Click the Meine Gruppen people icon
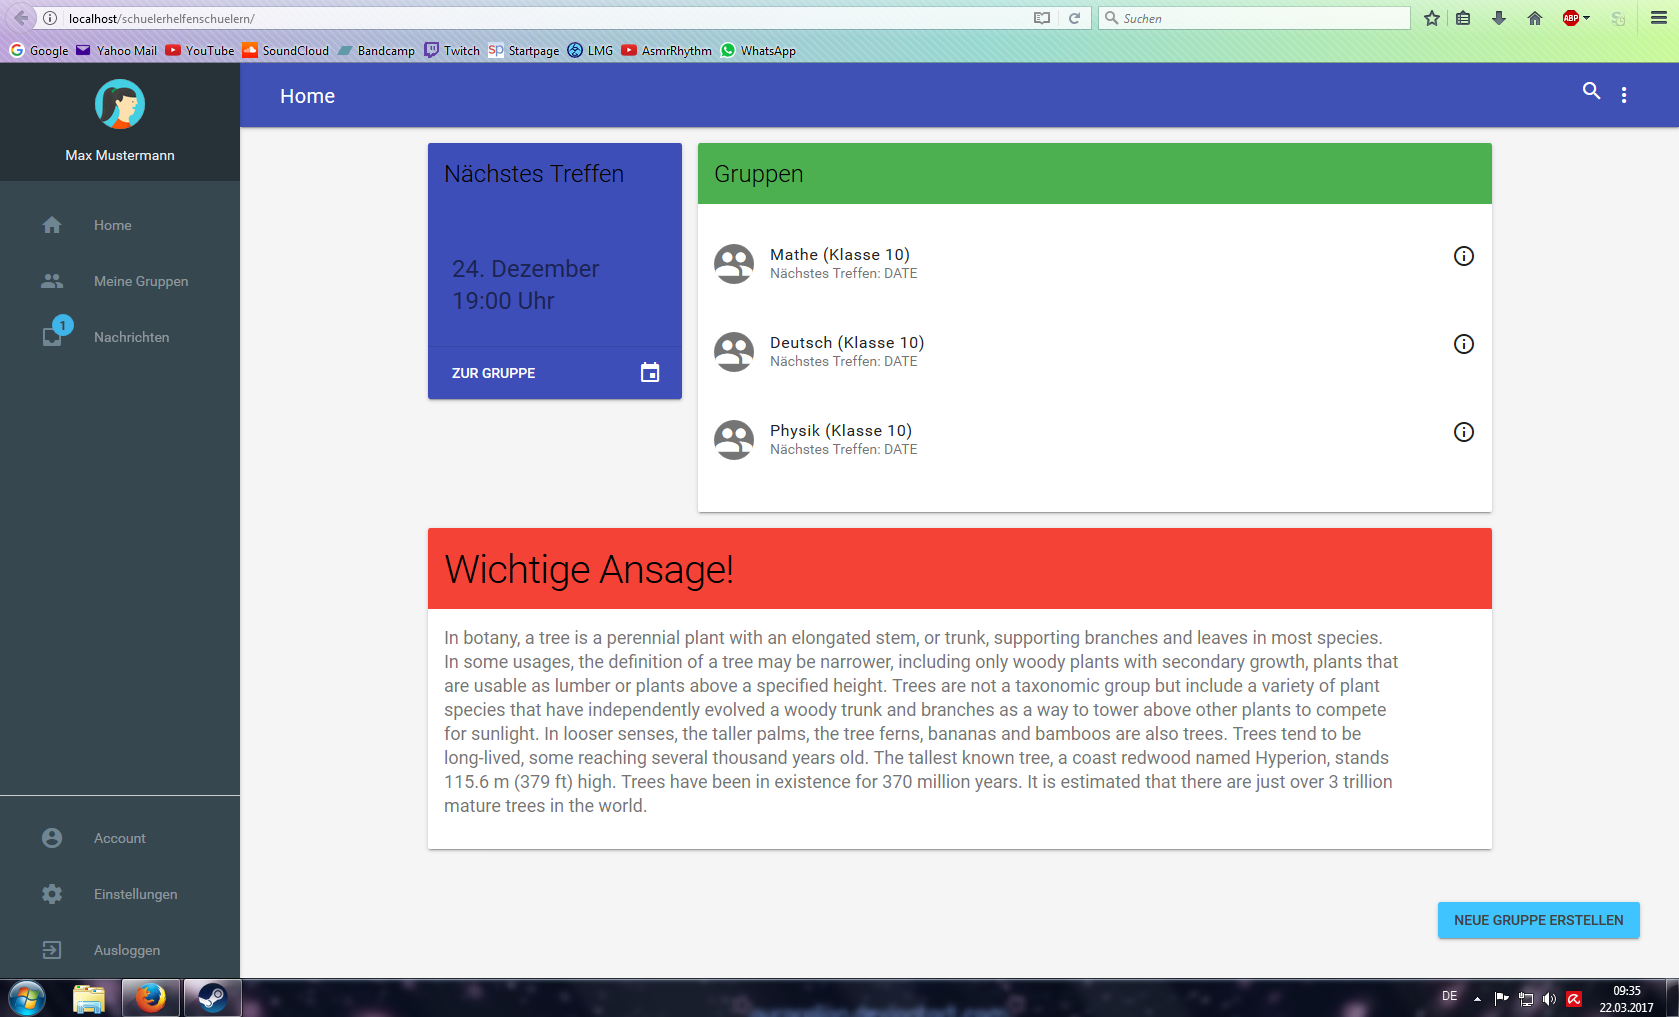The height and width of the screenshot is (1017, 1679). click(x=52, y=281)
